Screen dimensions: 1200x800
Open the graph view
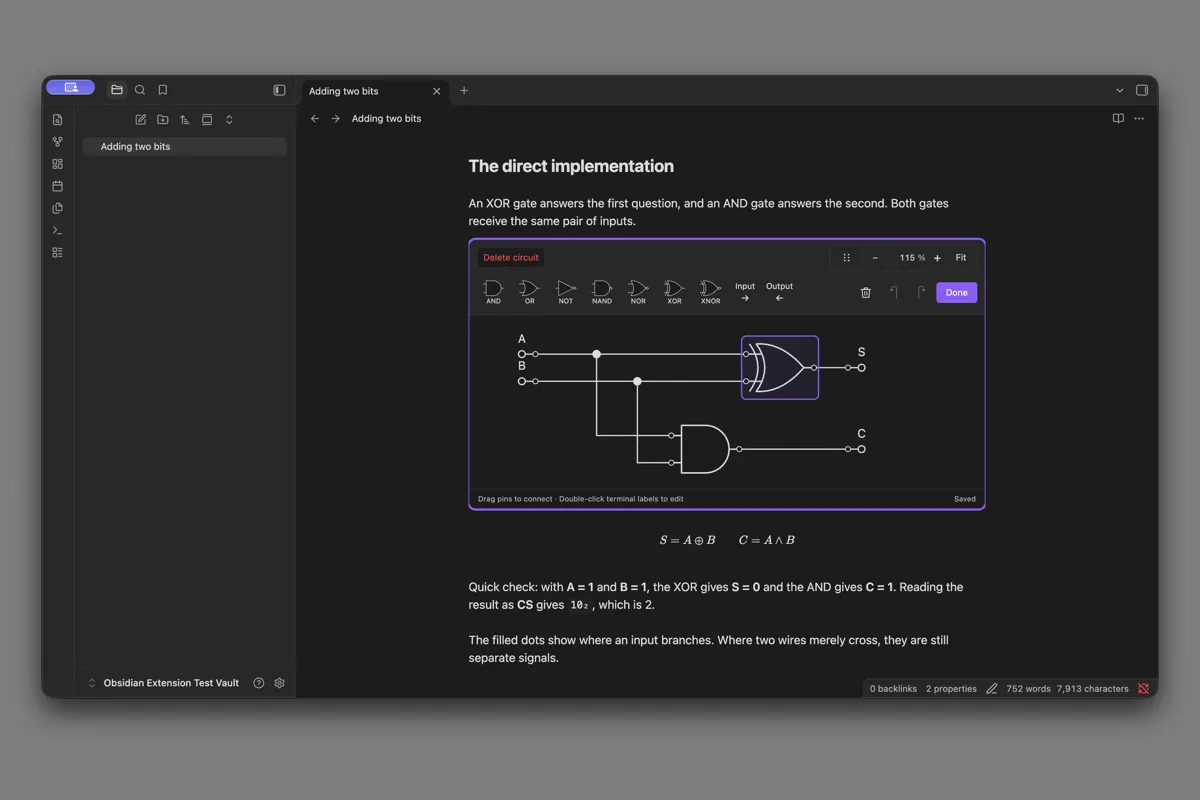coord(57,142)
